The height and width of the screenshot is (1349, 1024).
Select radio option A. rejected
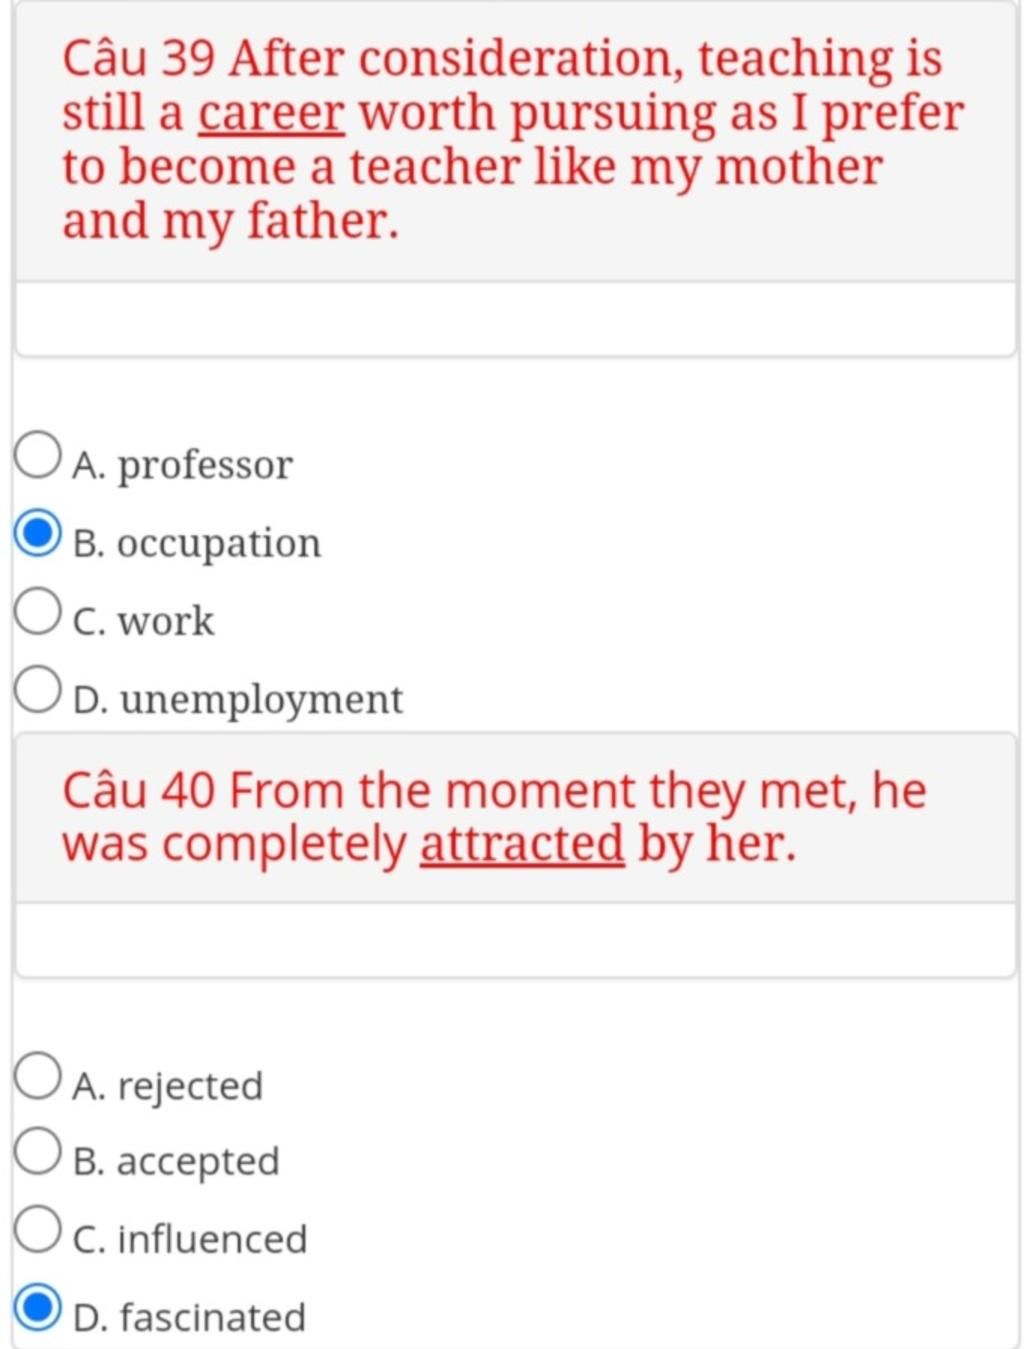(38, 1076)
